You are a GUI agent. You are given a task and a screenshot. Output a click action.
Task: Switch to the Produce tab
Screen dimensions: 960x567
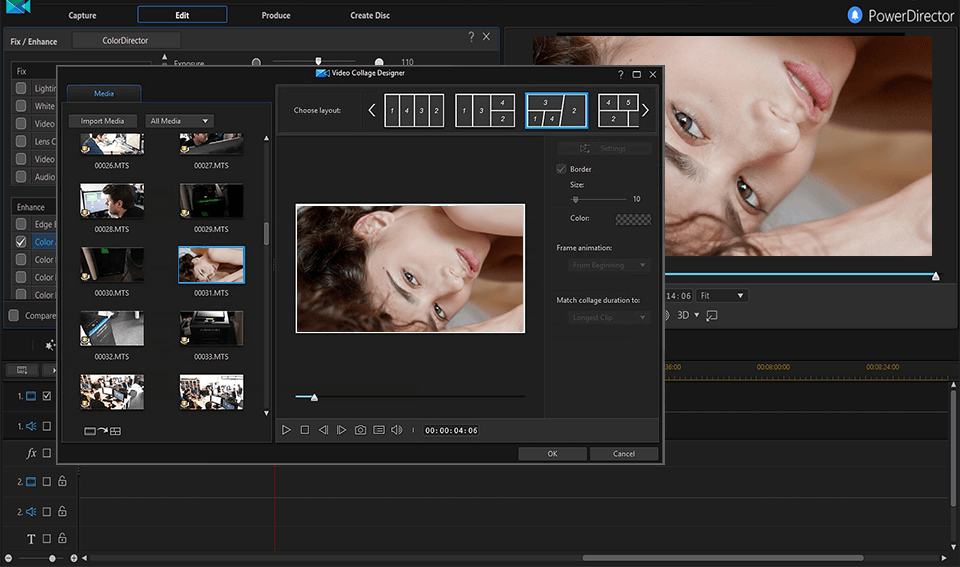(x=276, y=15)
